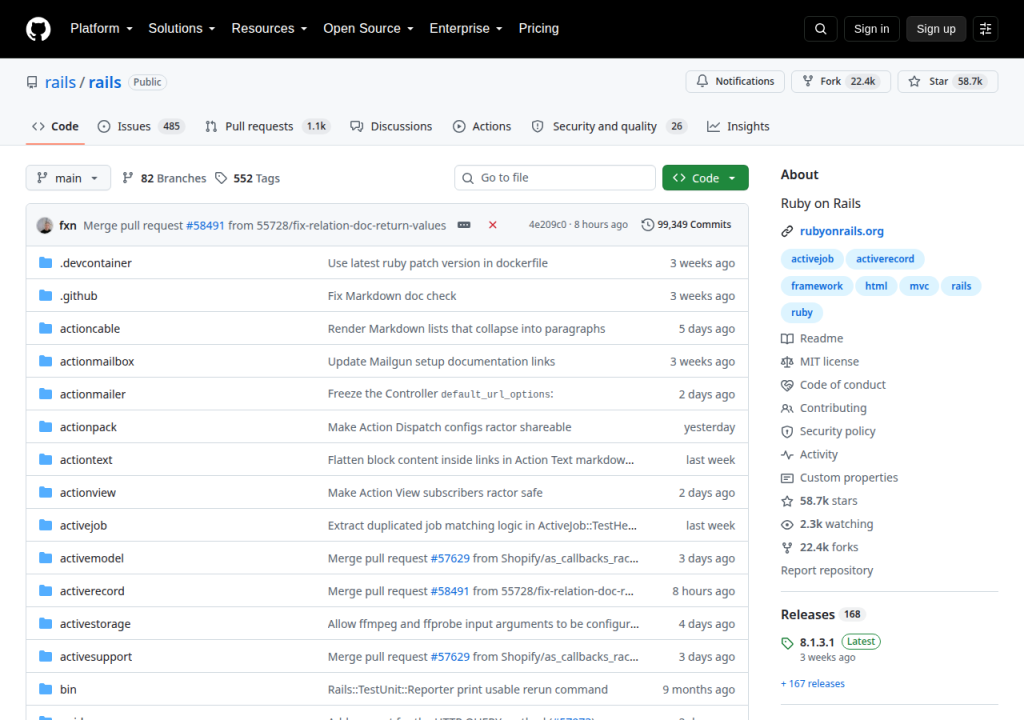
Task: Click the eye icon beside 2.3k watching
Action: (787, 525)
